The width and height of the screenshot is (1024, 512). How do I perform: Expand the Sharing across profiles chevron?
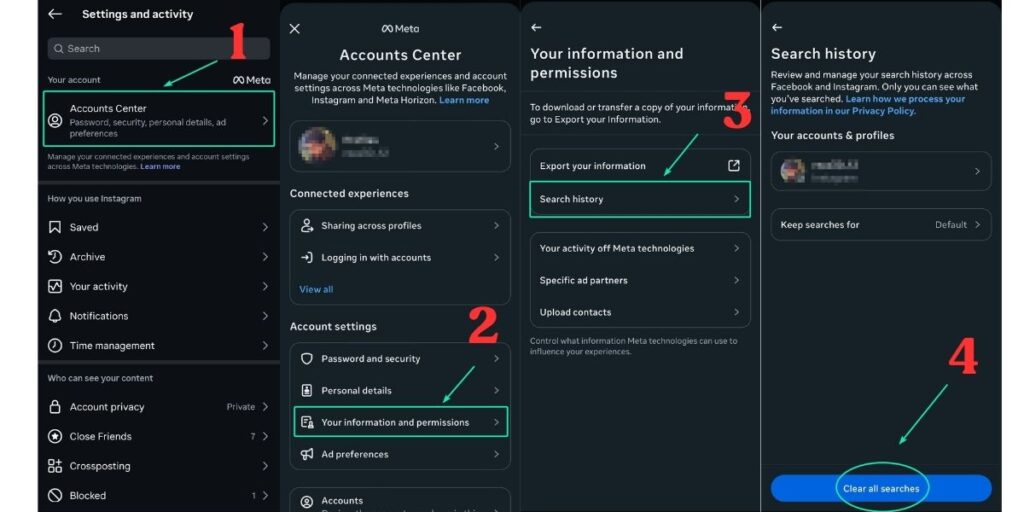[496, 226]
